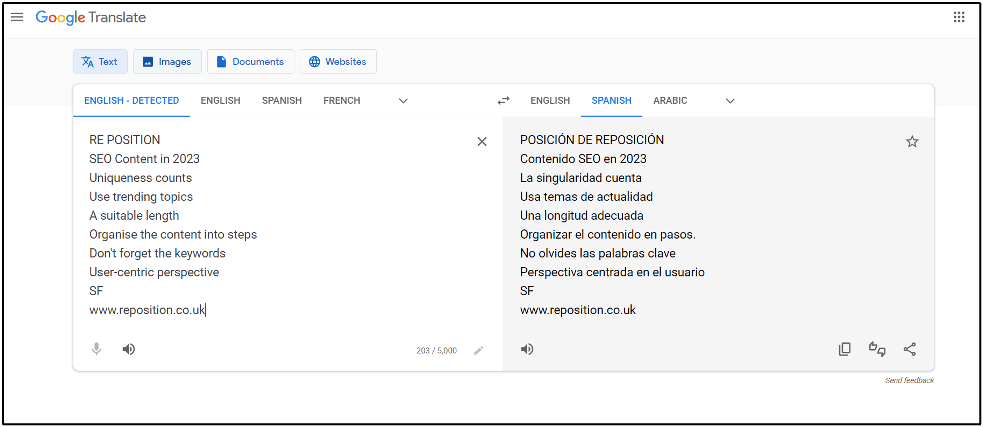Expand more target languages dropdown
This screenshot has width=983, height=427.
730,100
